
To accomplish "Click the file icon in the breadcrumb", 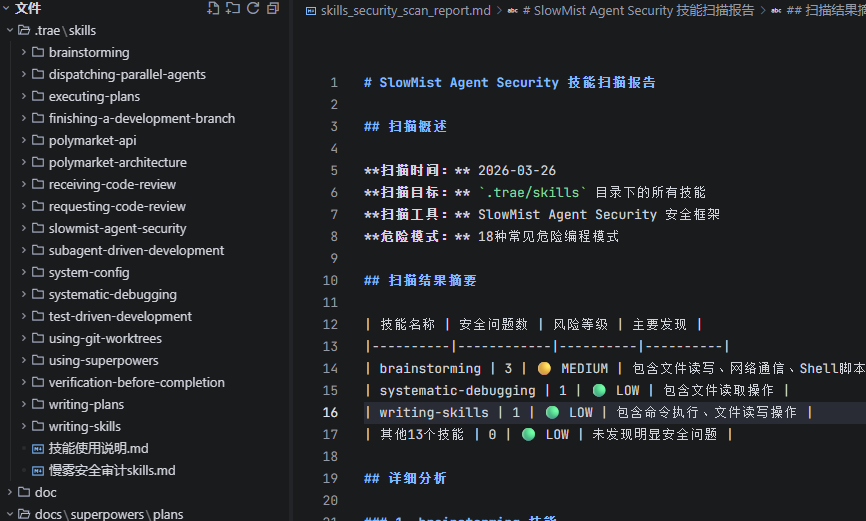I will click(x=311, y=10).
